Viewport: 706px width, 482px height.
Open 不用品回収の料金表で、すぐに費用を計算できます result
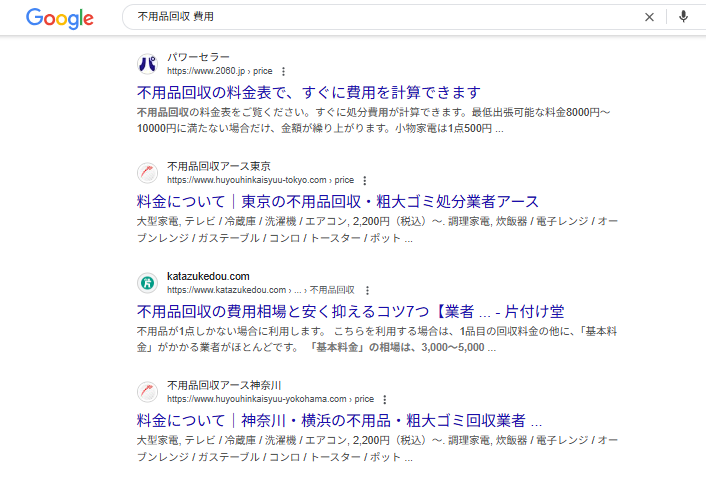coord(308,92)
